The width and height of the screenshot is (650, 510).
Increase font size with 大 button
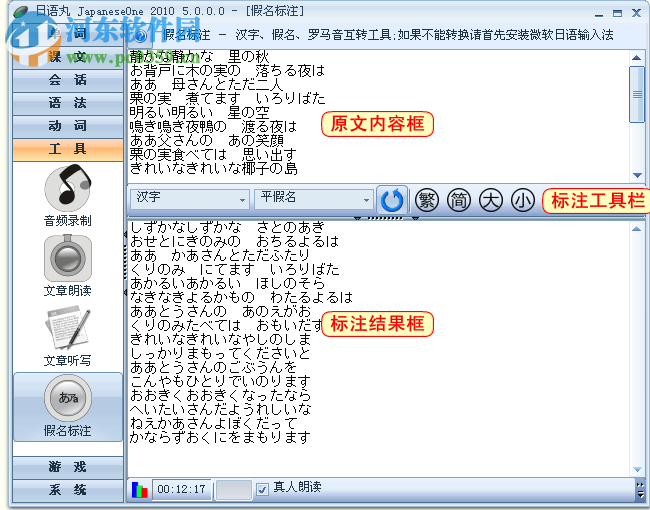490,200
